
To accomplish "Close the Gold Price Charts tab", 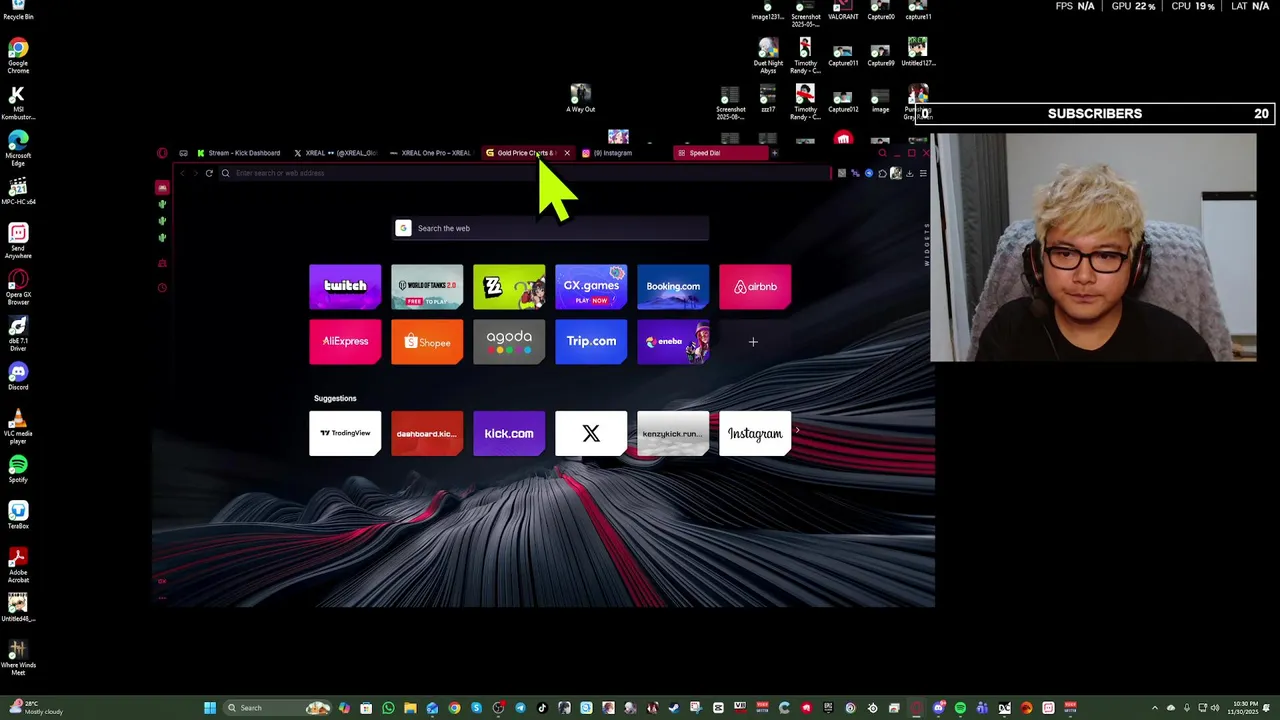I will 567,153.
